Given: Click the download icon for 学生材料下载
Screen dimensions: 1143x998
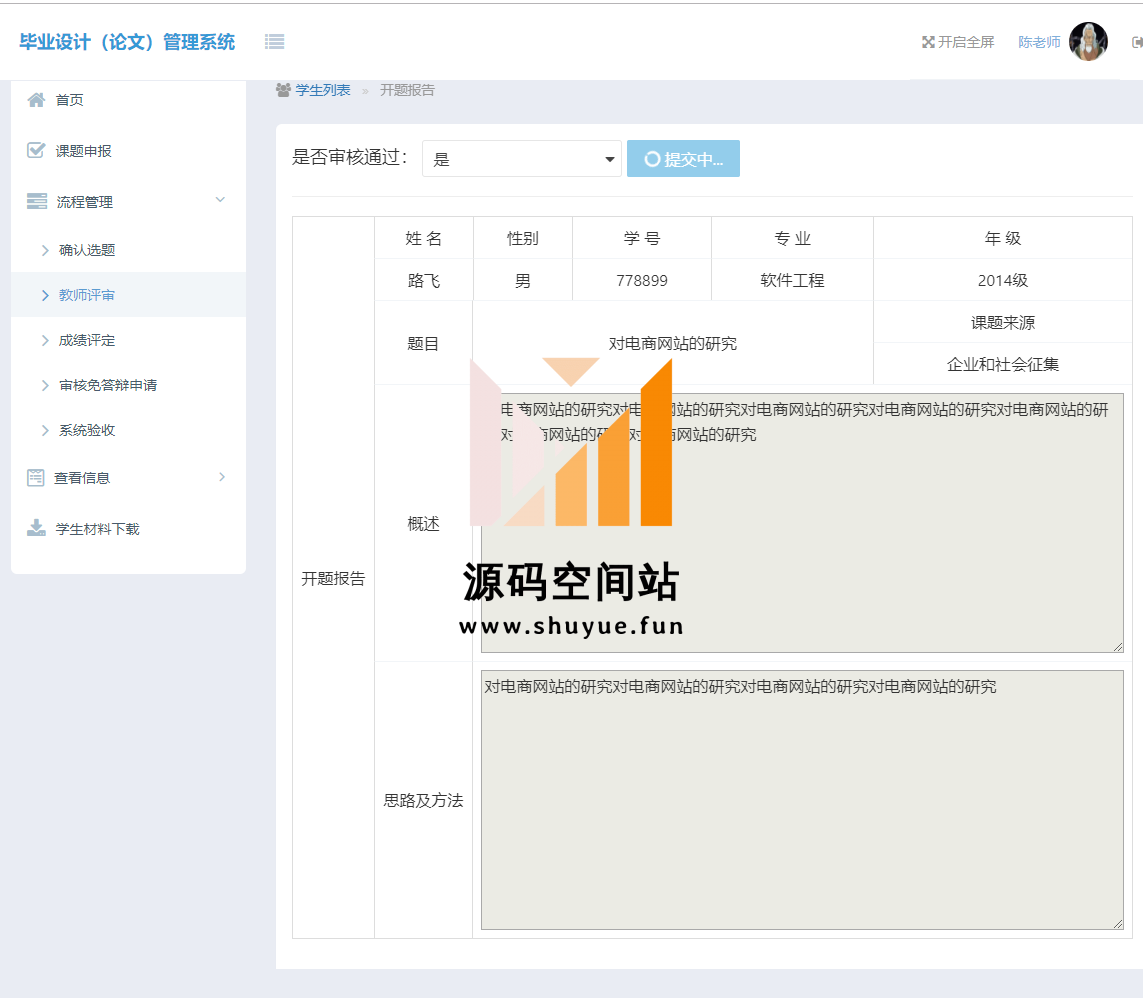Looking at the screenshot, I should pyautogui.click(x=36, y=529).
